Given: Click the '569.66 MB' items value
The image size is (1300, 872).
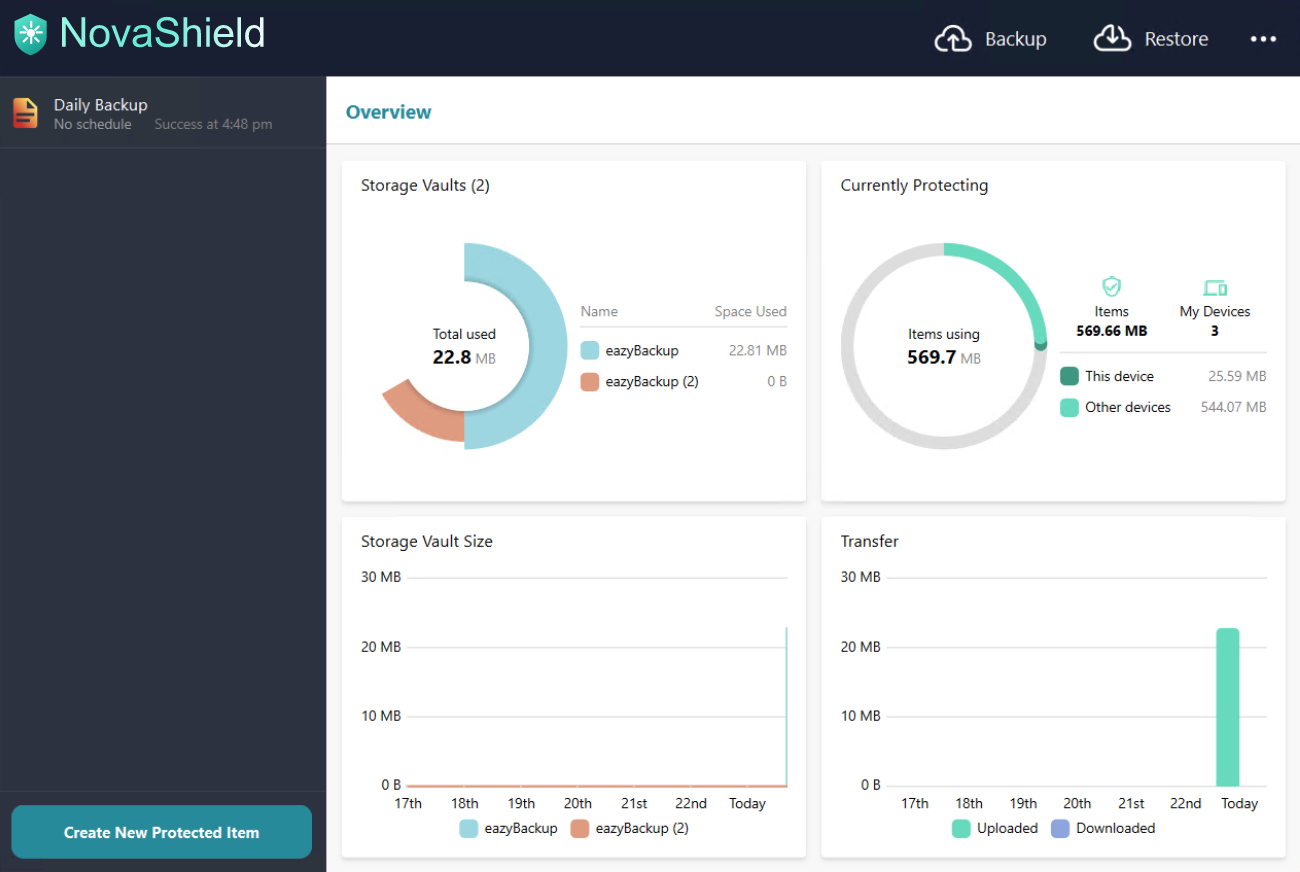Looking at the screenshot, I should pyautogui.click(x=1111, y=331).
